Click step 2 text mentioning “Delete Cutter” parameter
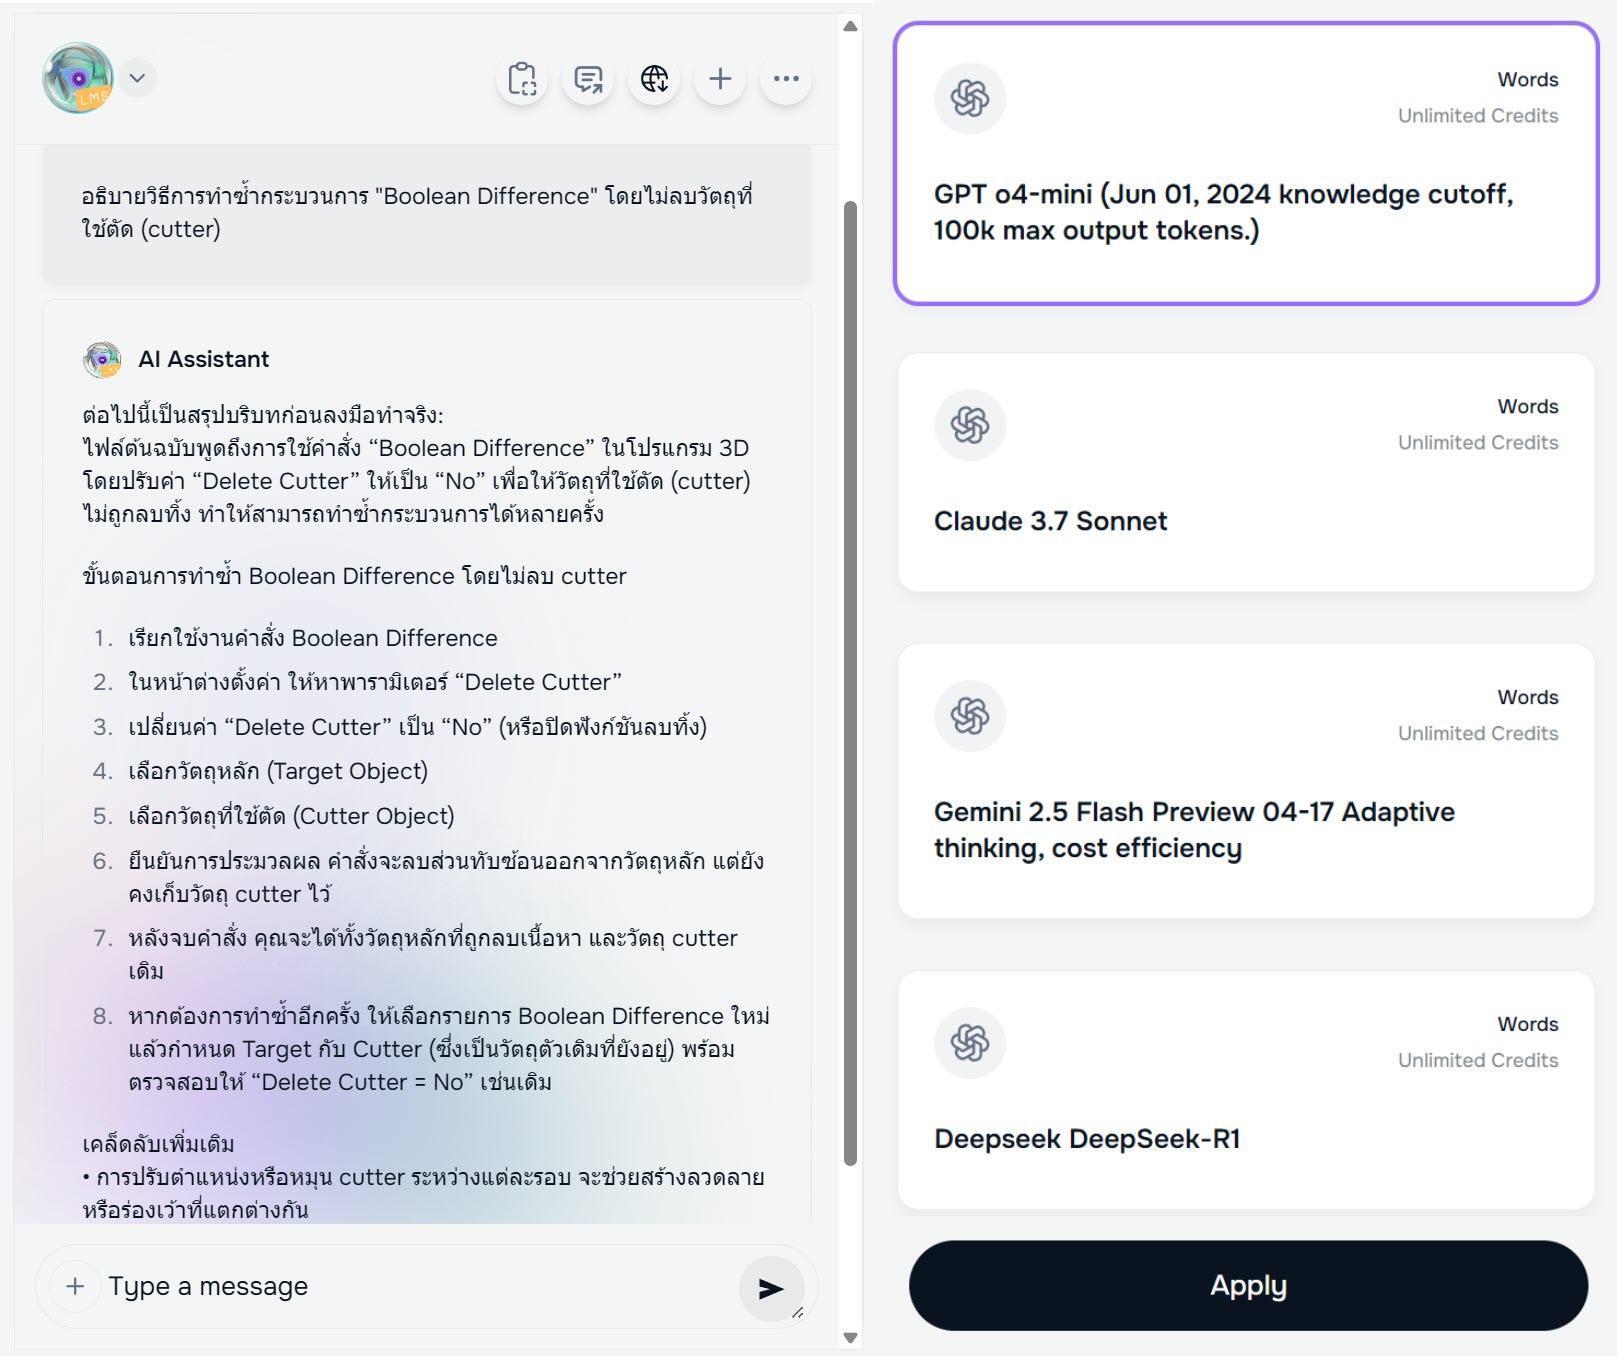 375,682
